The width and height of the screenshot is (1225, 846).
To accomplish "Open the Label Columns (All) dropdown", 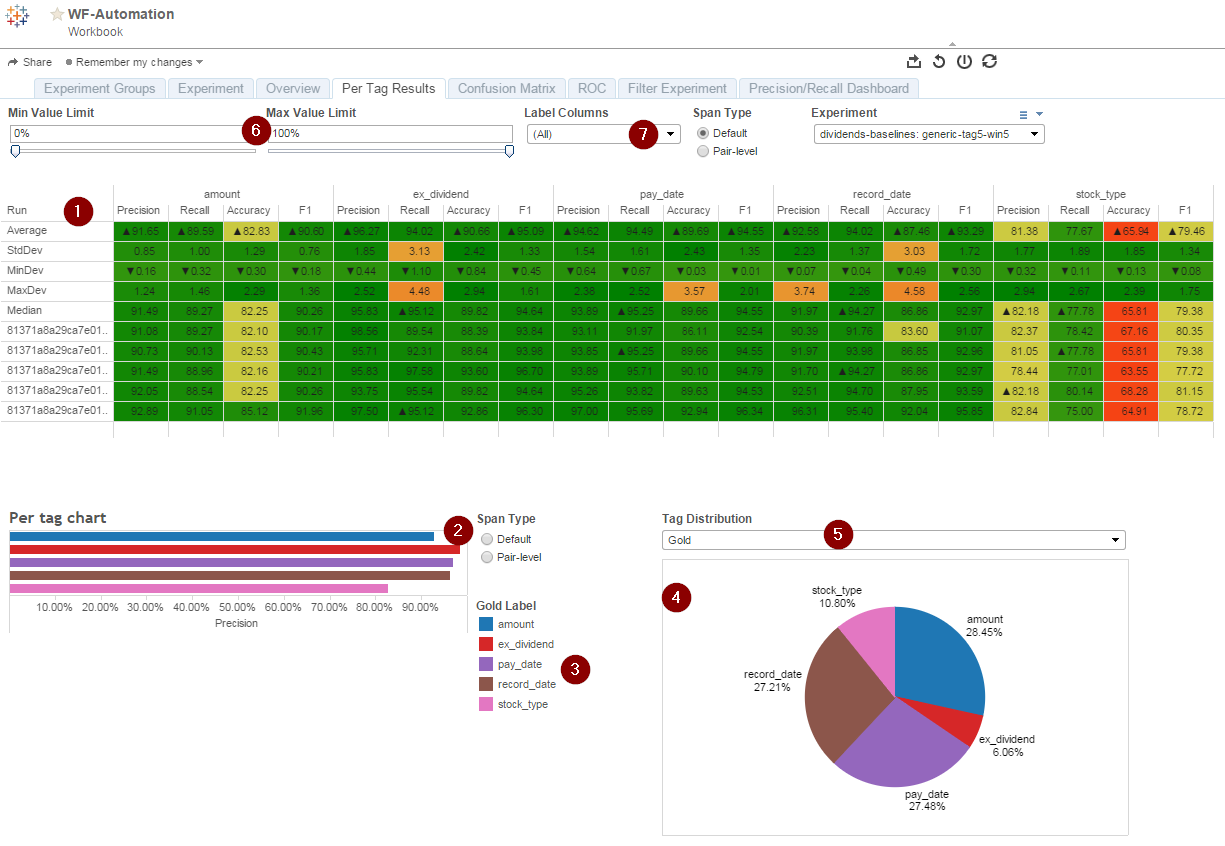I will tap(604, 134).
